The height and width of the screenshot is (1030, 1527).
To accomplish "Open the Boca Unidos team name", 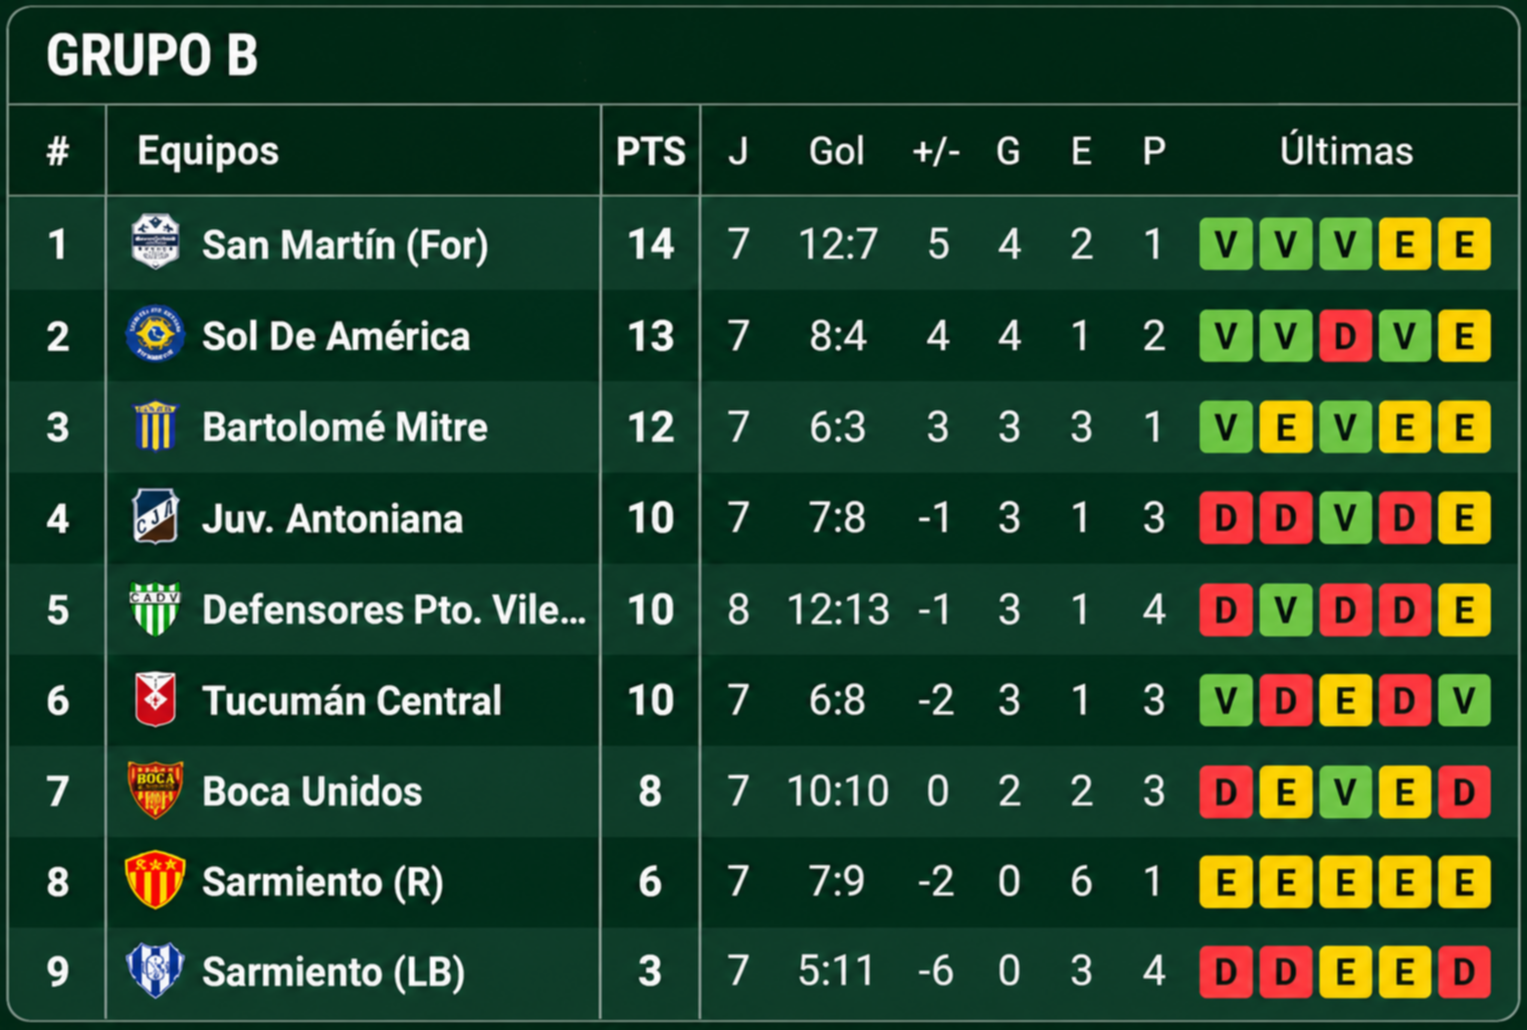I will 312,792.
